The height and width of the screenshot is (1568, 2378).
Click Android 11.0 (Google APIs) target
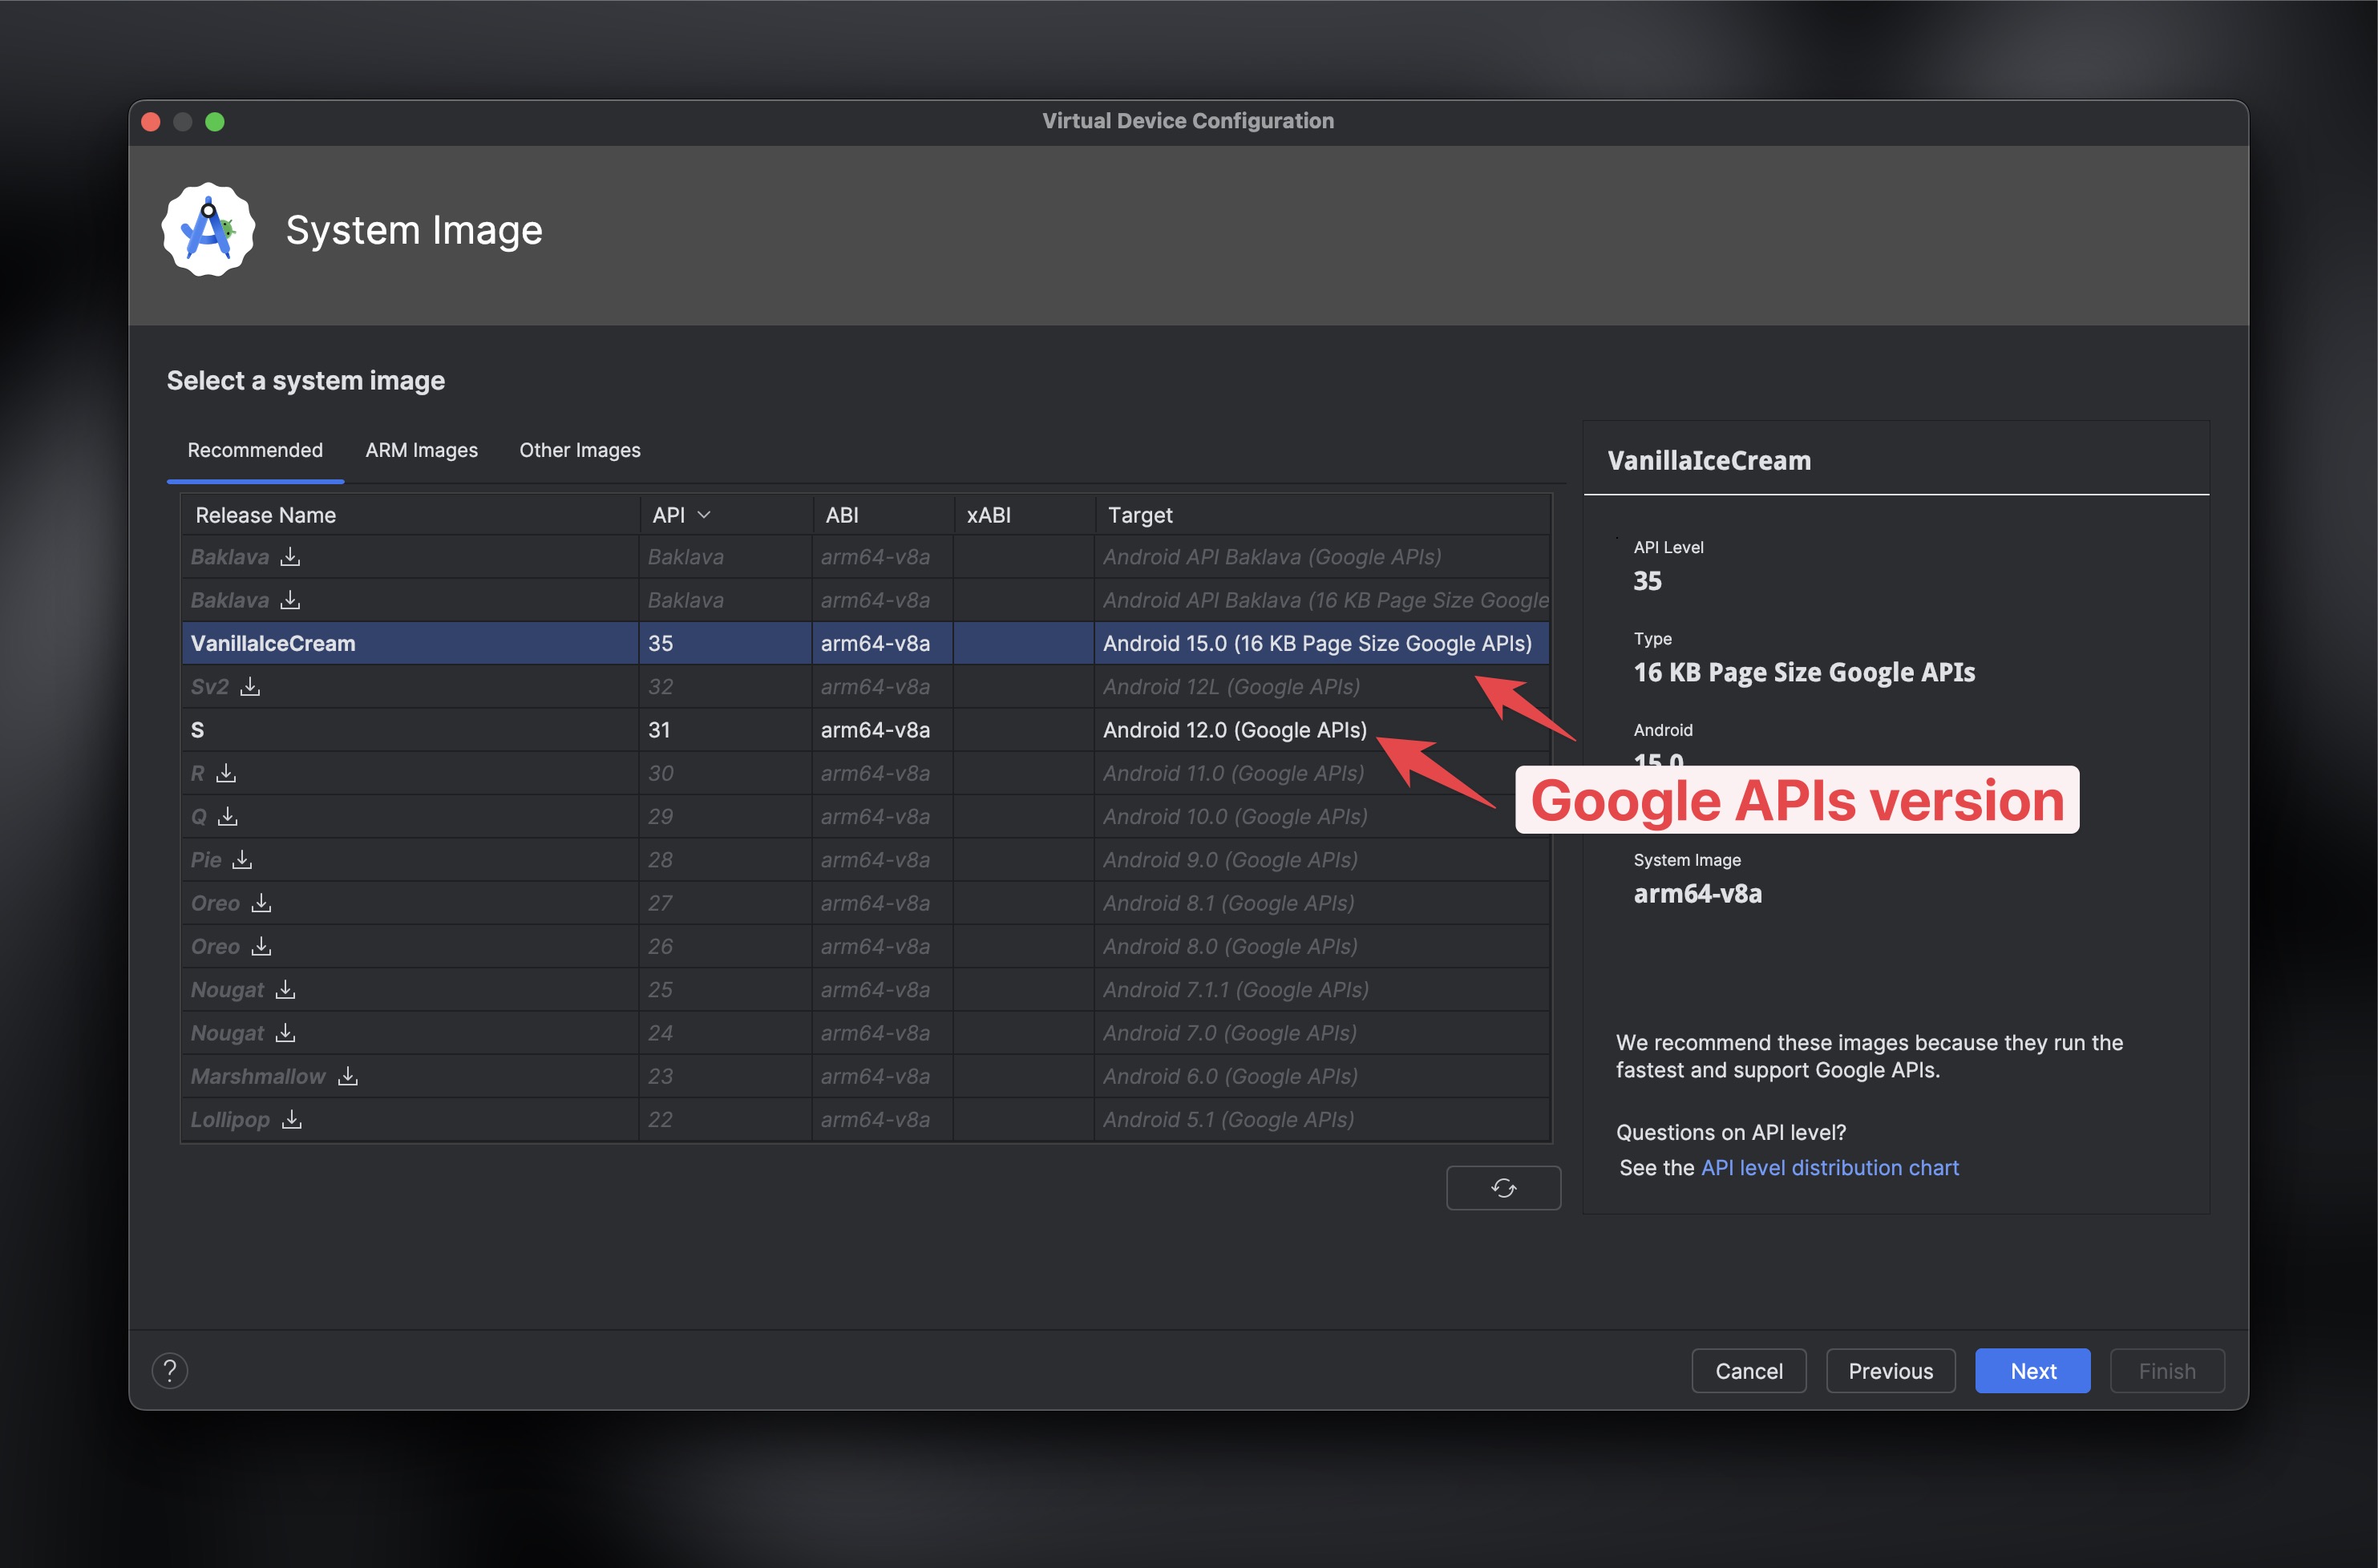tap(1233, 773)
